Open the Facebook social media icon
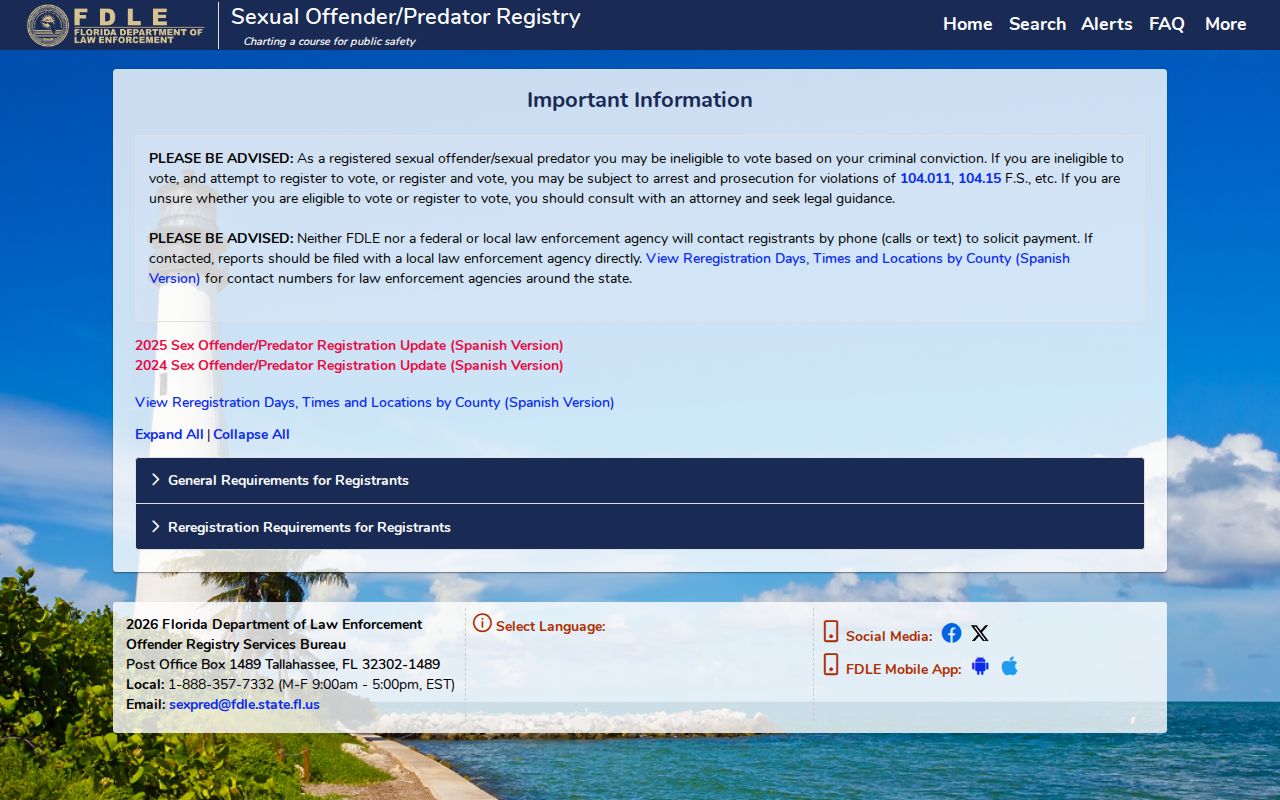1280x800 pixels. point(951,633)
